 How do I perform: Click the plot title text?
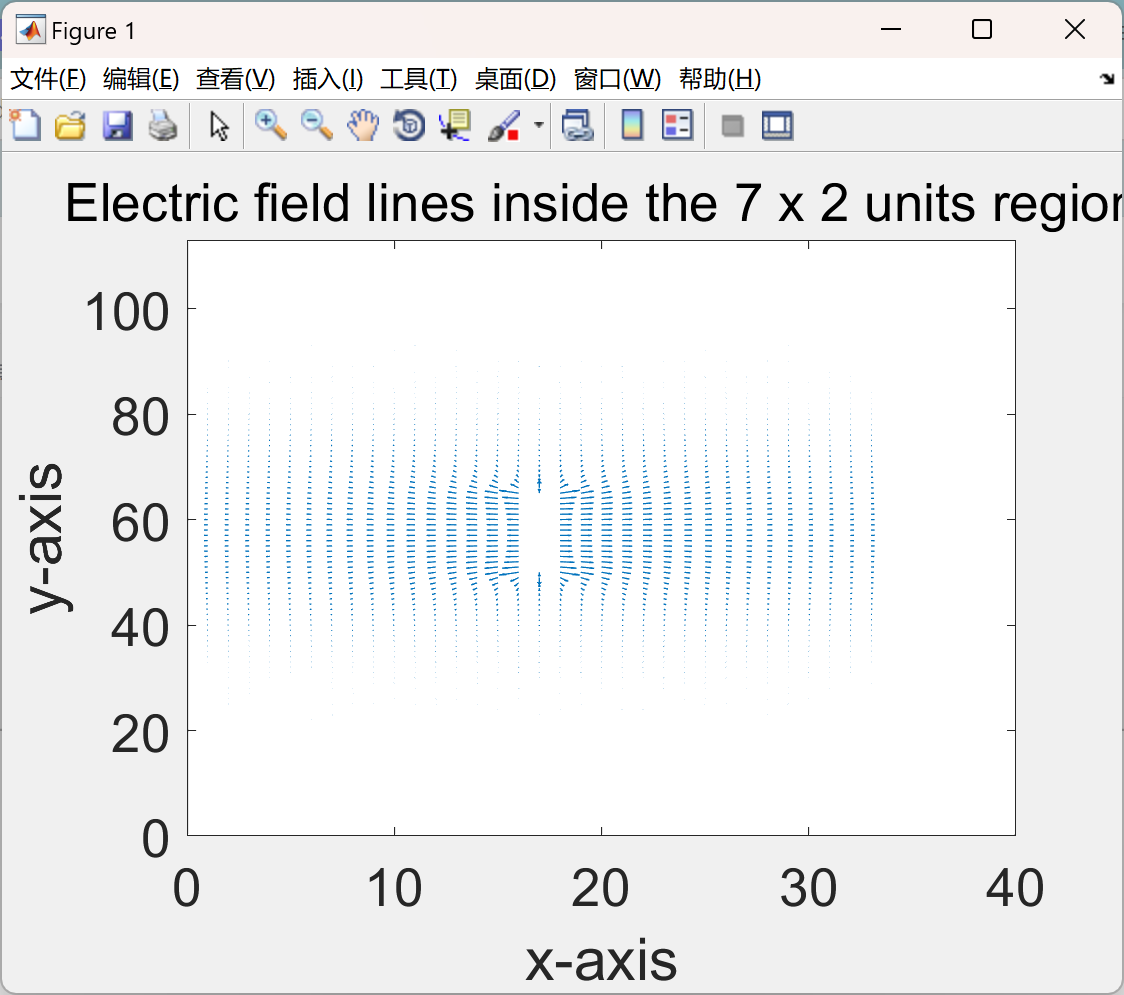[594, 203]
